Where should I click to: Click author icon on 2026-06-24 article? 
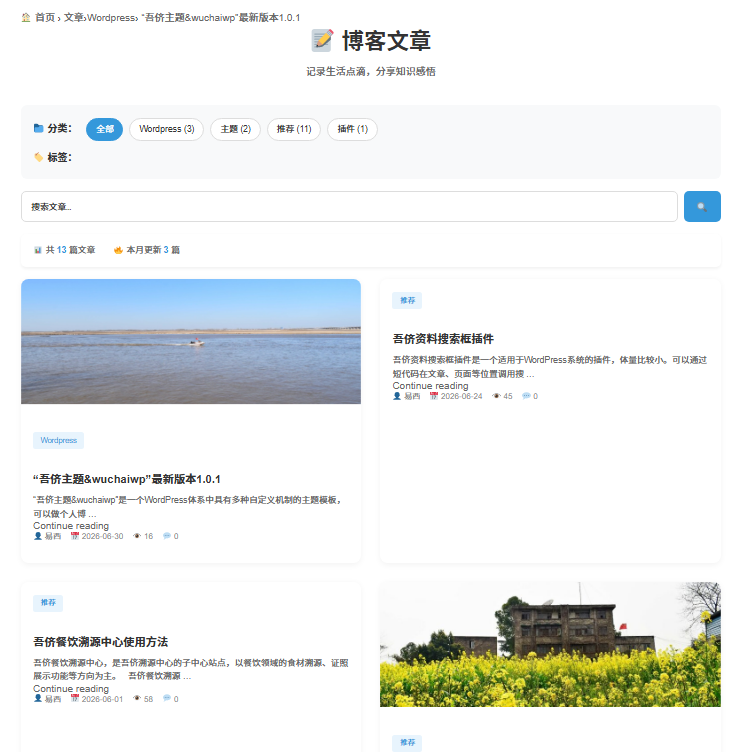click(397, 396)
